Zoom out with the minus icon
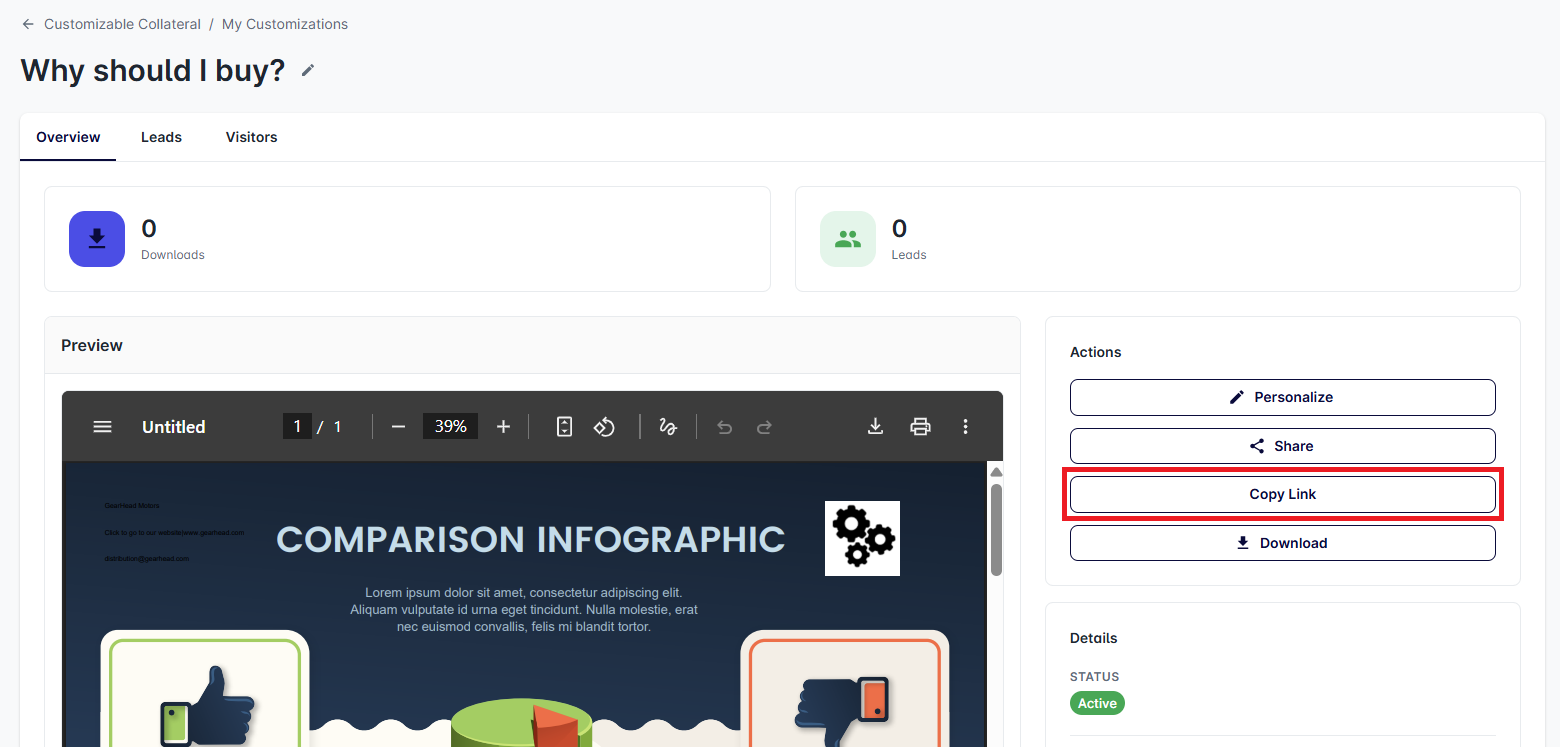Viewport: 1560px width, 747px height. point(398,427)
